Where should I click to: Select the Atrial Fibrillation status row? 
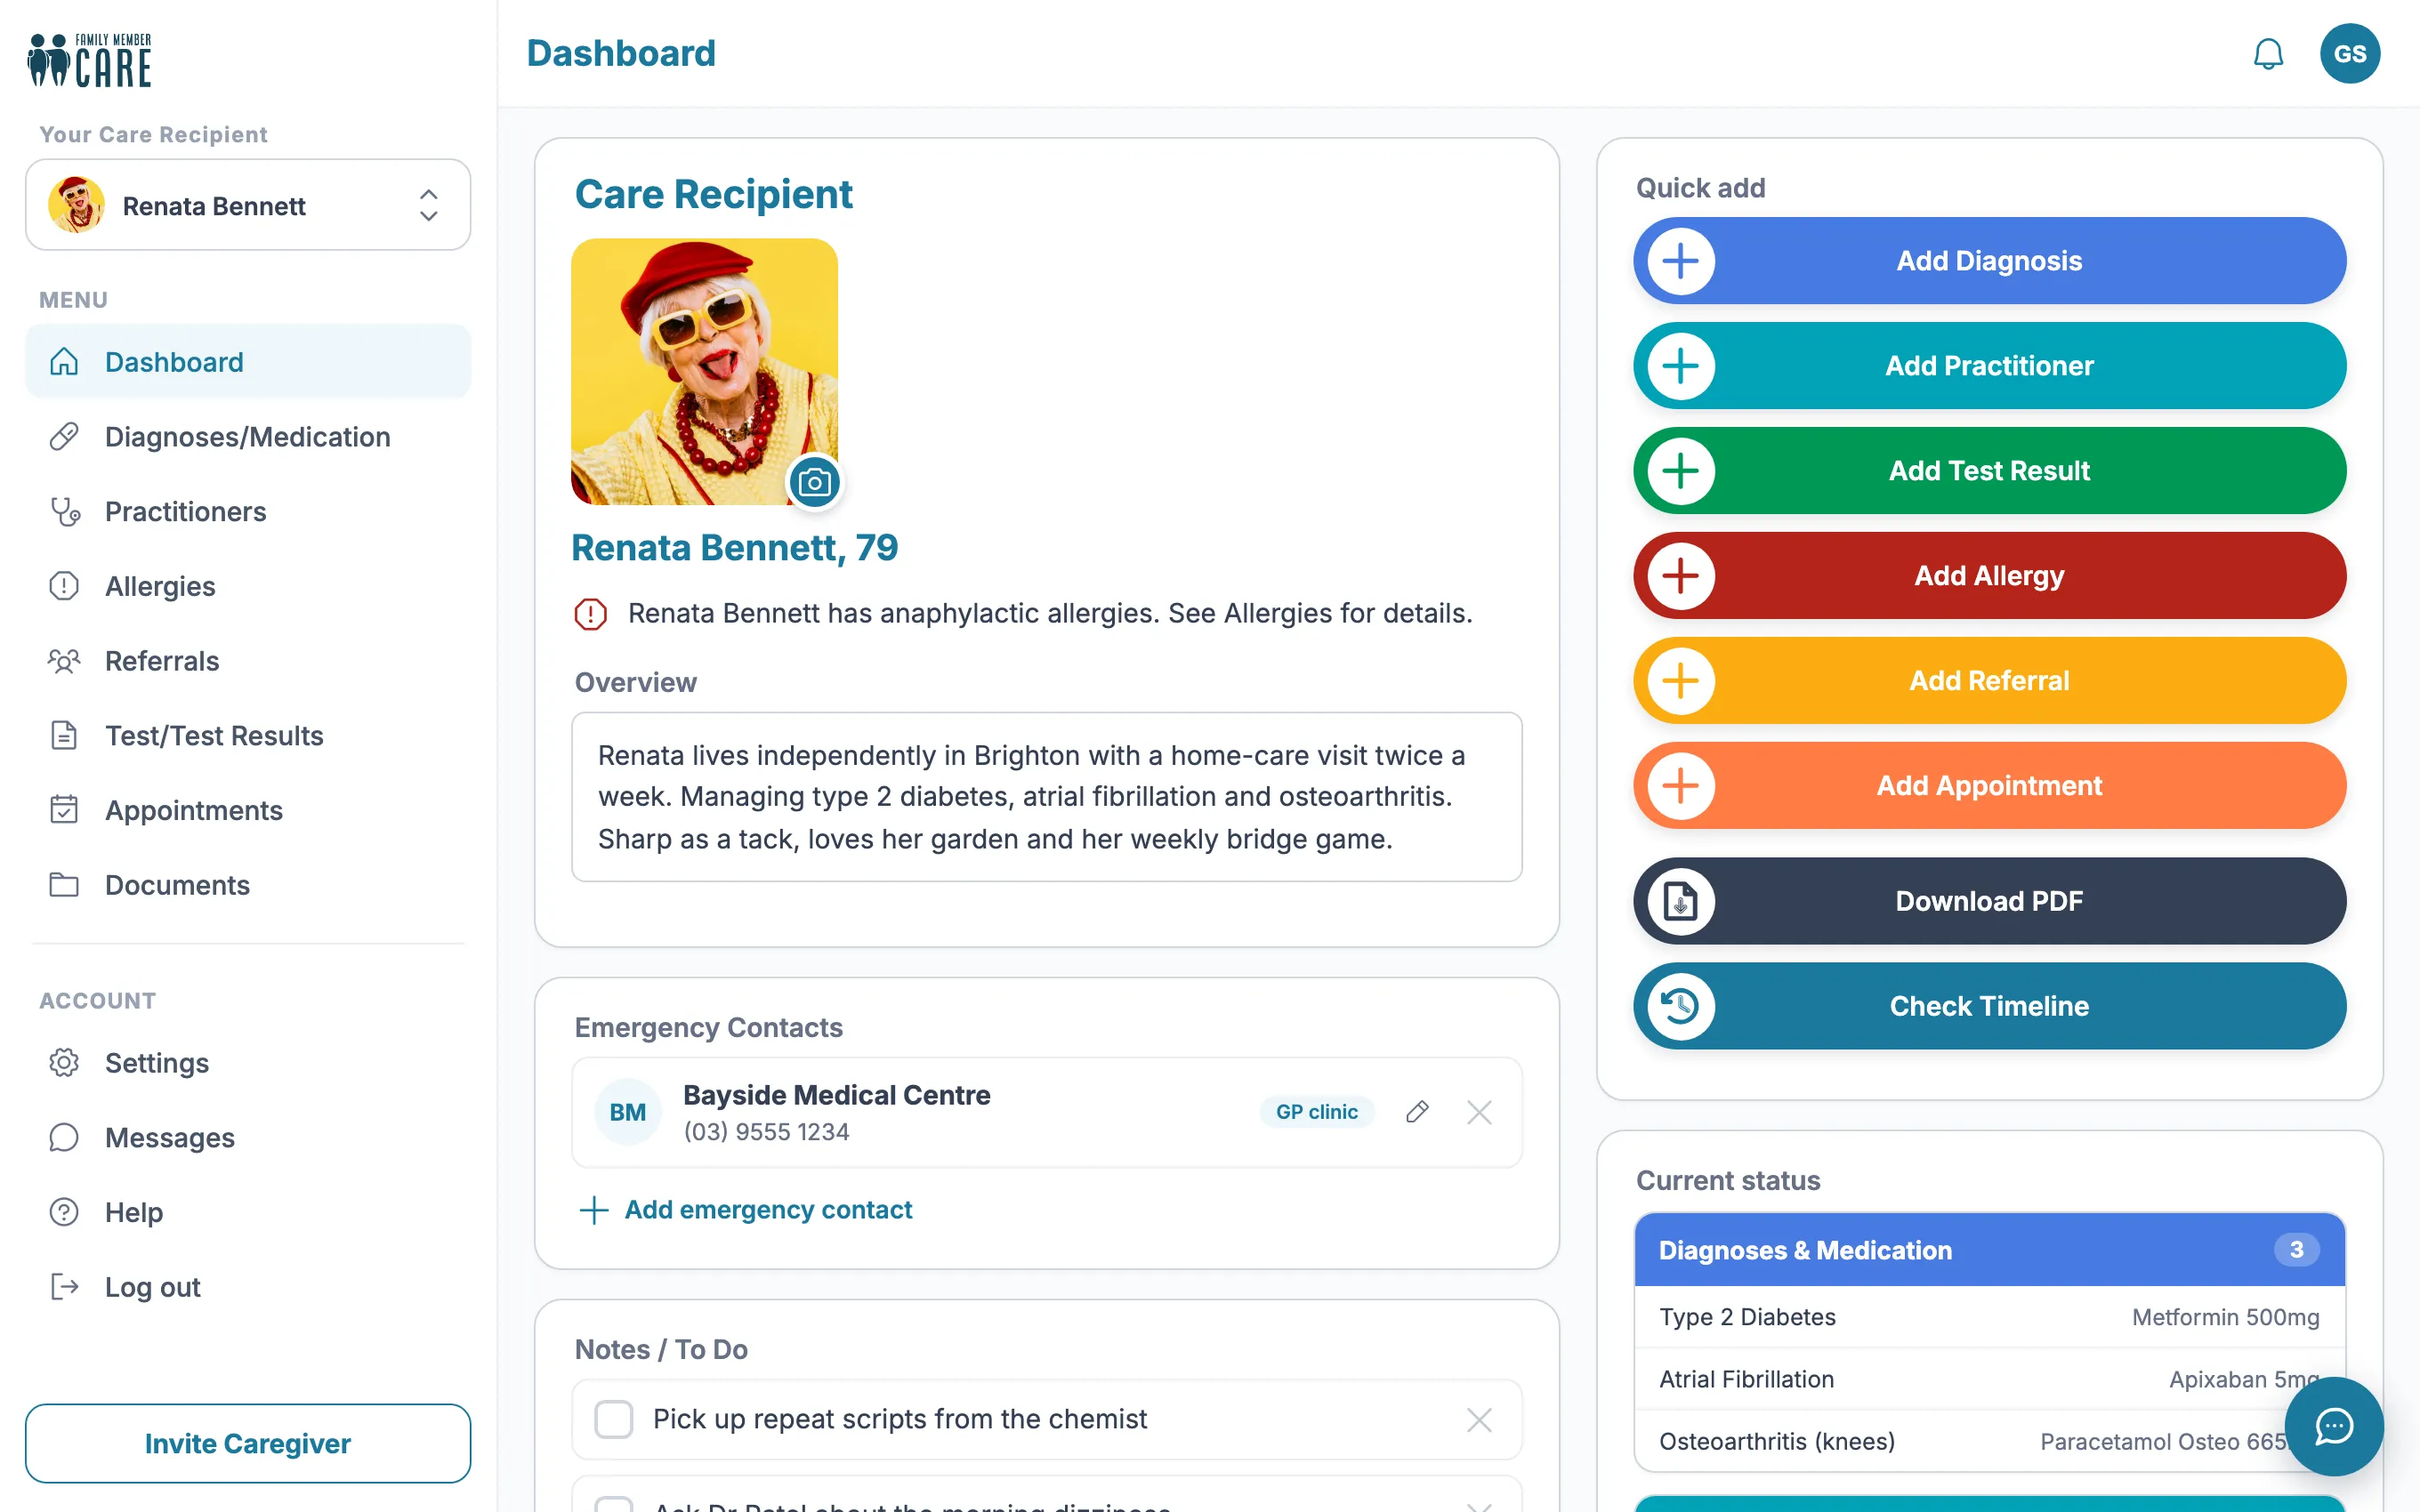click(x=1989, y=1379)
